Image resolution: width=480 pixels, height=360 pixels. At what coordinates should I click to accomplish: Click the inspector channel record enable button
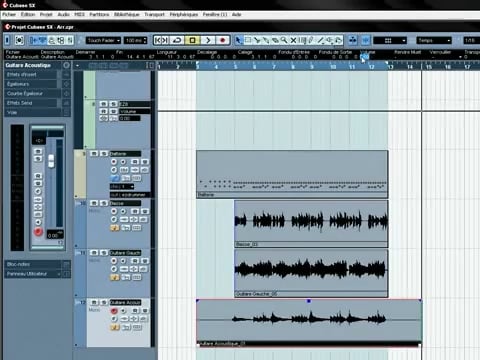click(x=38, y=232)
